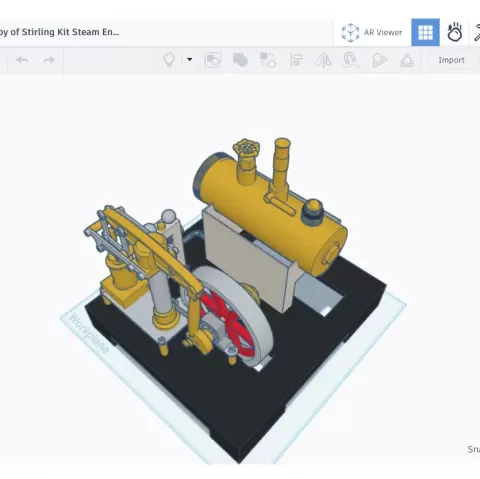This screenshot has width=480, height=479.
Task: Undo the last action
Action: (22, 60)
